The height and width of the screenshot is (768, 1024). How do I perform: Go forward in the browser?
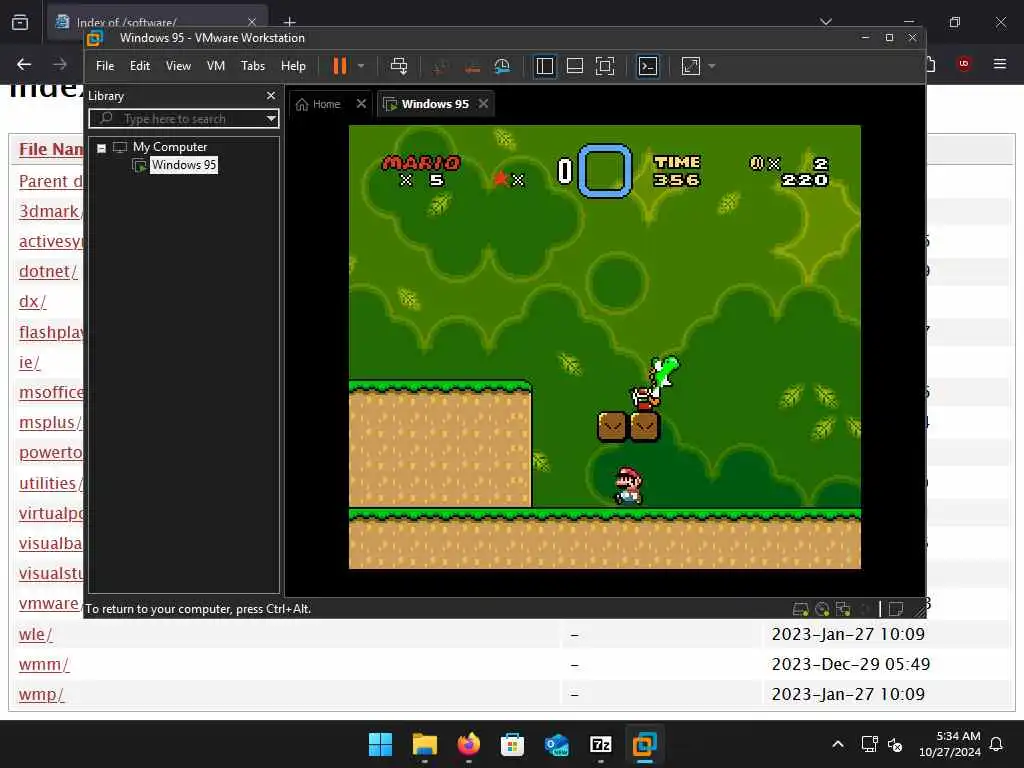tap(60, 64)
